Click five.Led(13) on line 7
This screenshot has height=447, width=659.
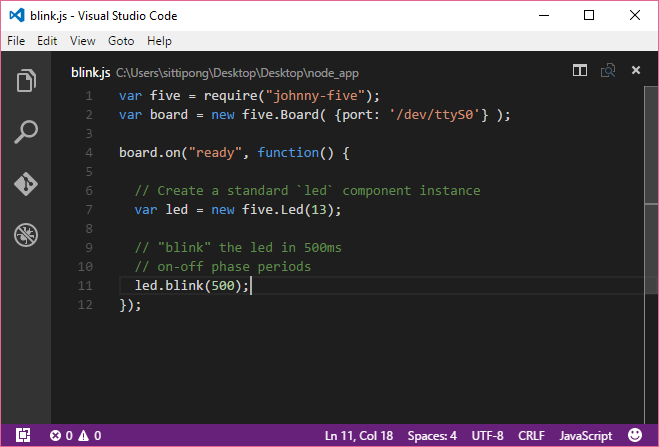(x=287, y=209)
